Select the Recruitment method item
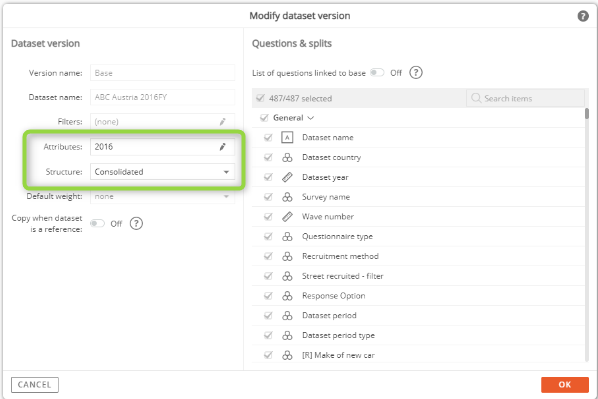Screen dimensions: 598x399 pos(340,256)
